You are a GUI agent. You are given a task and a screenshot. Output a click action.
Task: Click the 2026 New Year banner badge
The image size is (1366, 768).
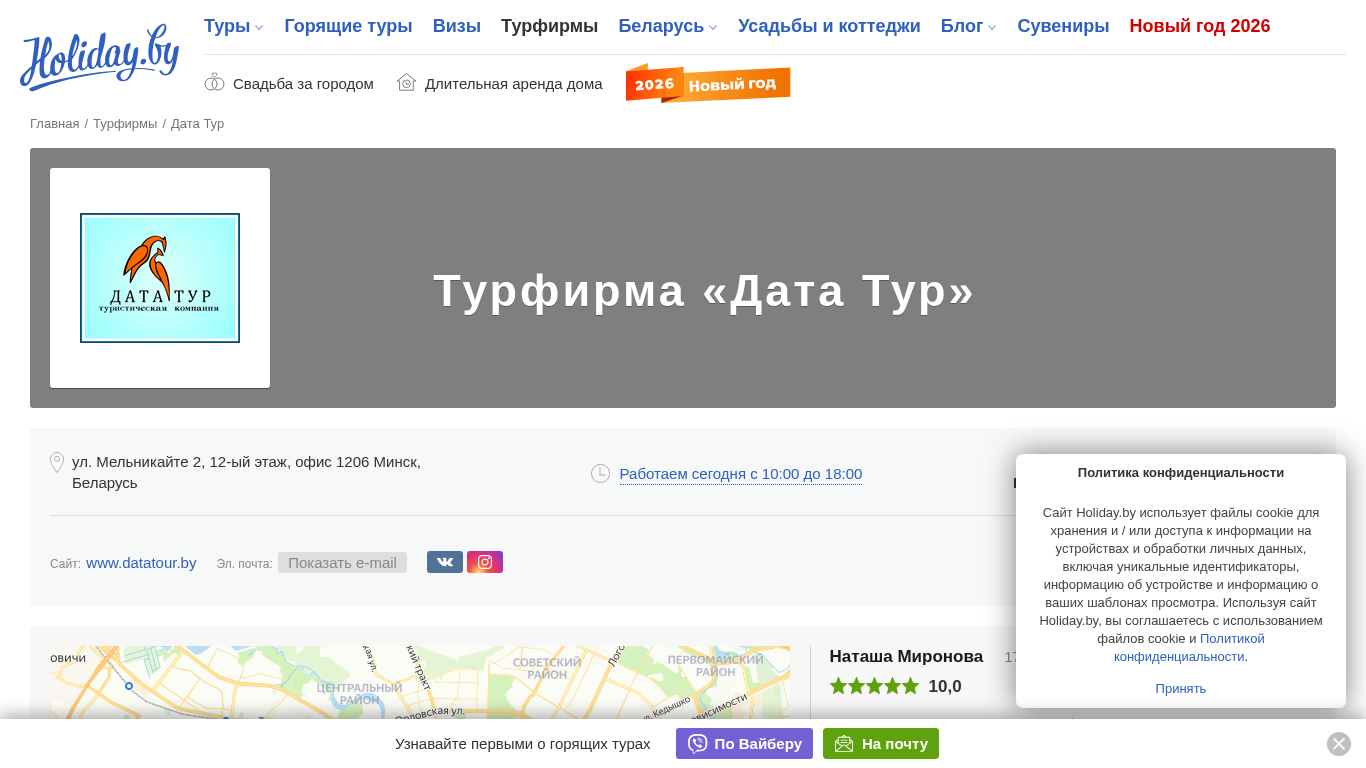click(x=707, y=84)
